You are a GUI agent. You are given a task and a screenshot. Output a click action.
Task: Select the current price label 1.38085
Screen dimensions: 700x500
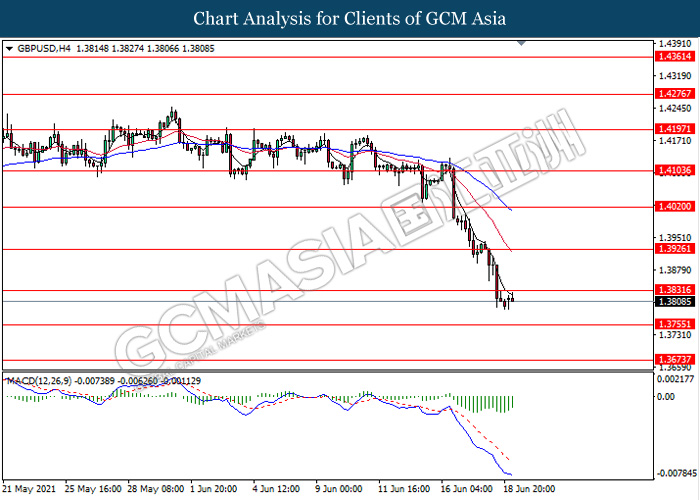point(675,302)
